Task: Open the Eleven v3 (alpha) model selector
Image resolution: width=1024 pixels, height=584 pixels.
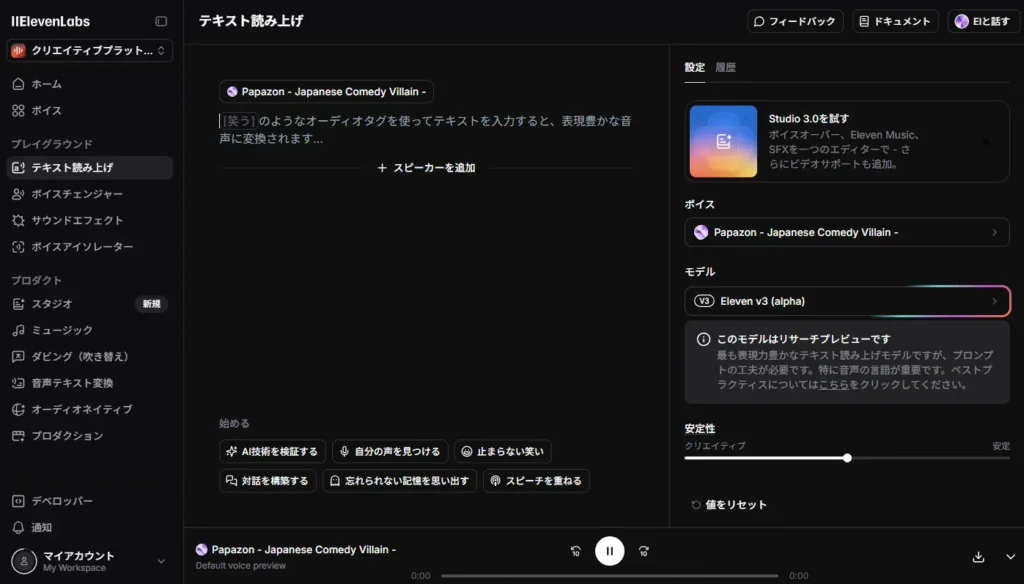Action: coord(846,301)
